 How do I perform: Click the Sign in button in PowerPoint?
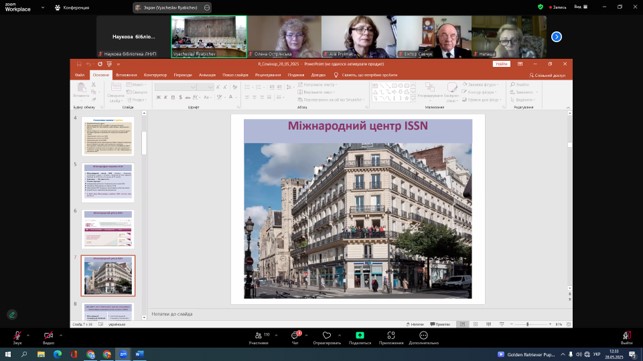[501, 64]
